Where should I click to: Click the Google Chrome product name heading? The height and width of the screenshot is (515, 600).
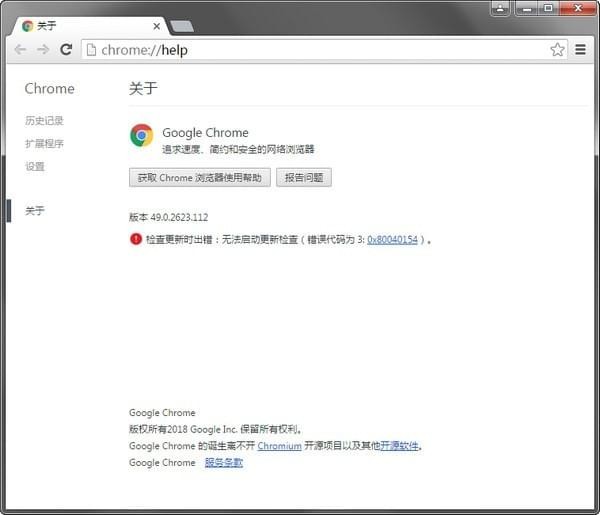[x=205, y=133]
